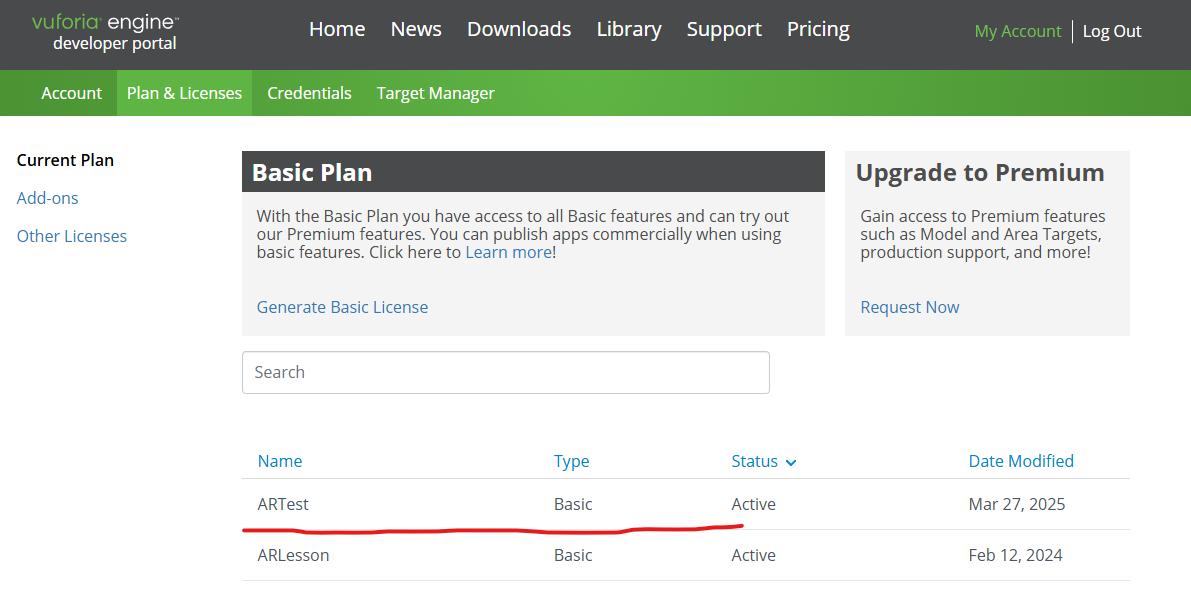Open Add-ons in the sidebar
Screen dimensions: 1191x616
tap(47, 198)
